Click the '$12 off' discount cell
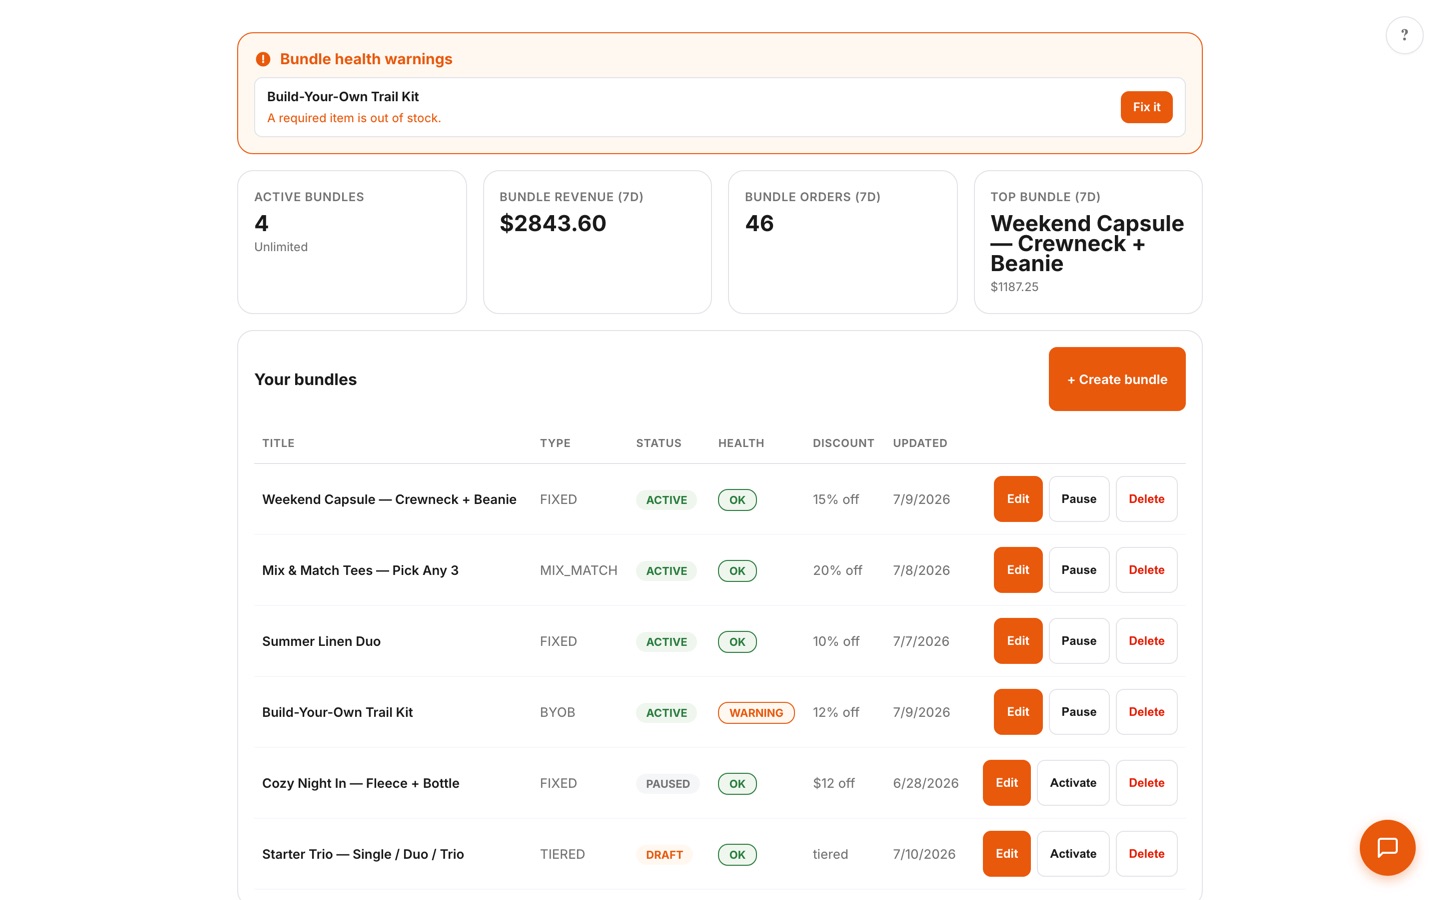The height and width of the screenshot is (900, 1440). pyautogui.click(x=834, y=783)
